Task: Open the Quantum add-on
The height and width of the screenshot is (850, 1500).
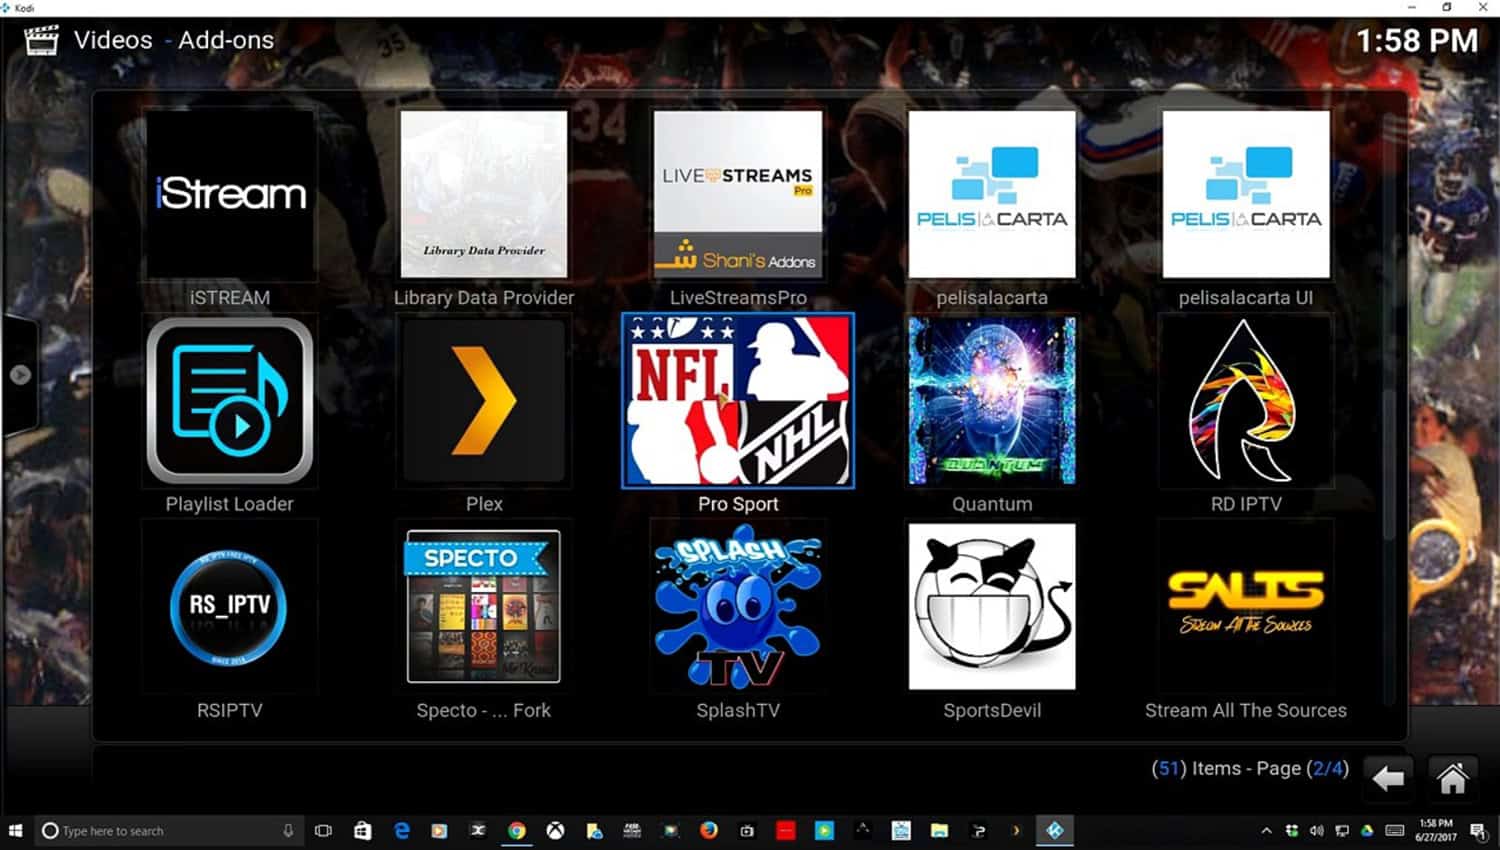Action: [x=992, y=401]
